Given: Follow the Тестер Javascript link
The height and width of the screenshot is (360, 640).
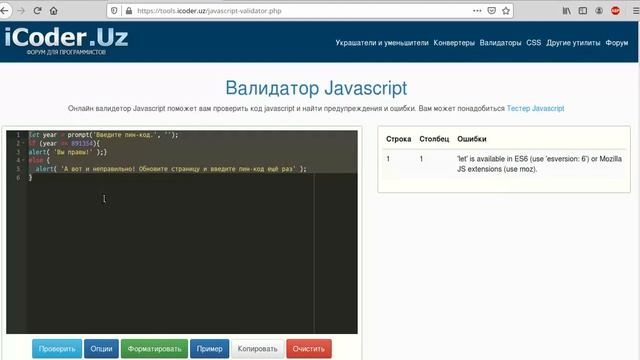Looking at the screenshot, I should (x=536, y=109).
